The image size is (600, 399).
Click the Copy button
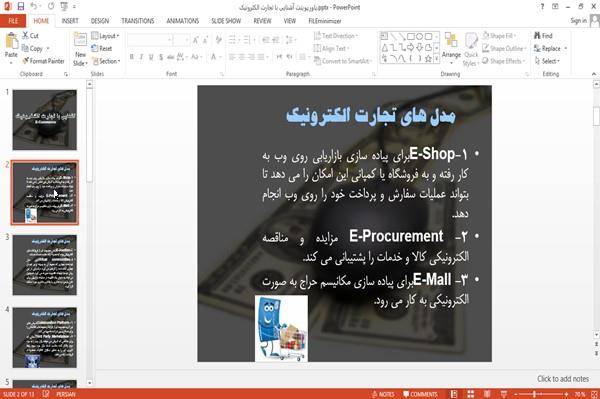[x=32, y=48]
